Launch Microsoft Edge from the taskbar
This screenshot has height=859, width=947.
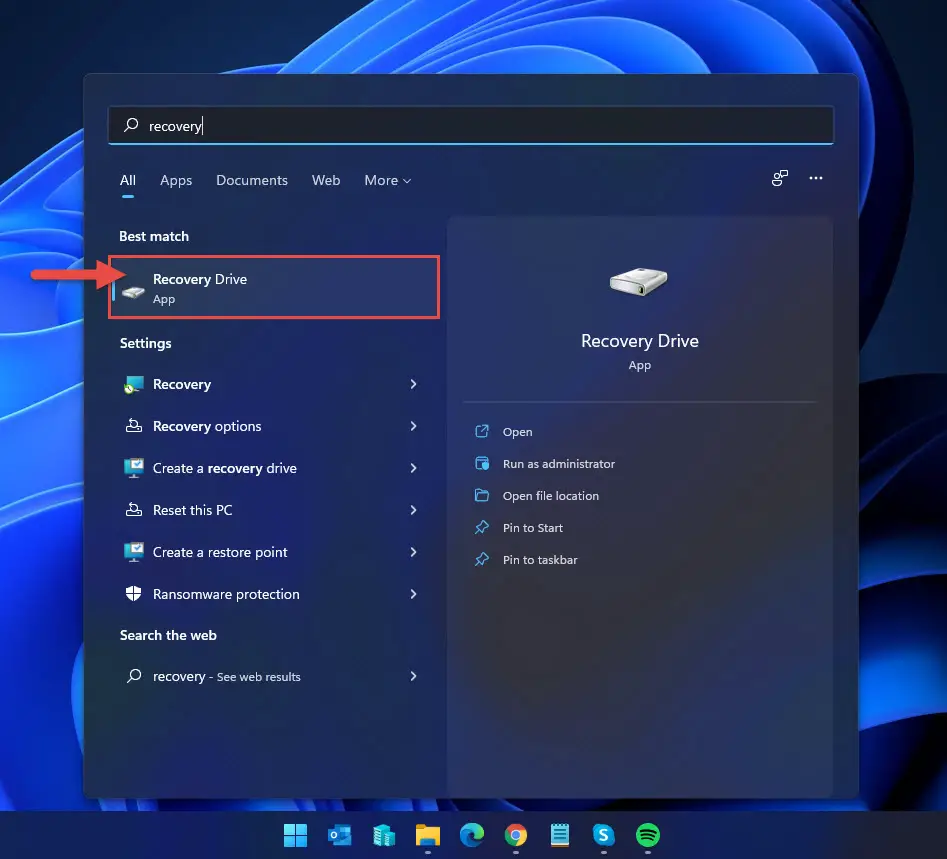(472, 835)
